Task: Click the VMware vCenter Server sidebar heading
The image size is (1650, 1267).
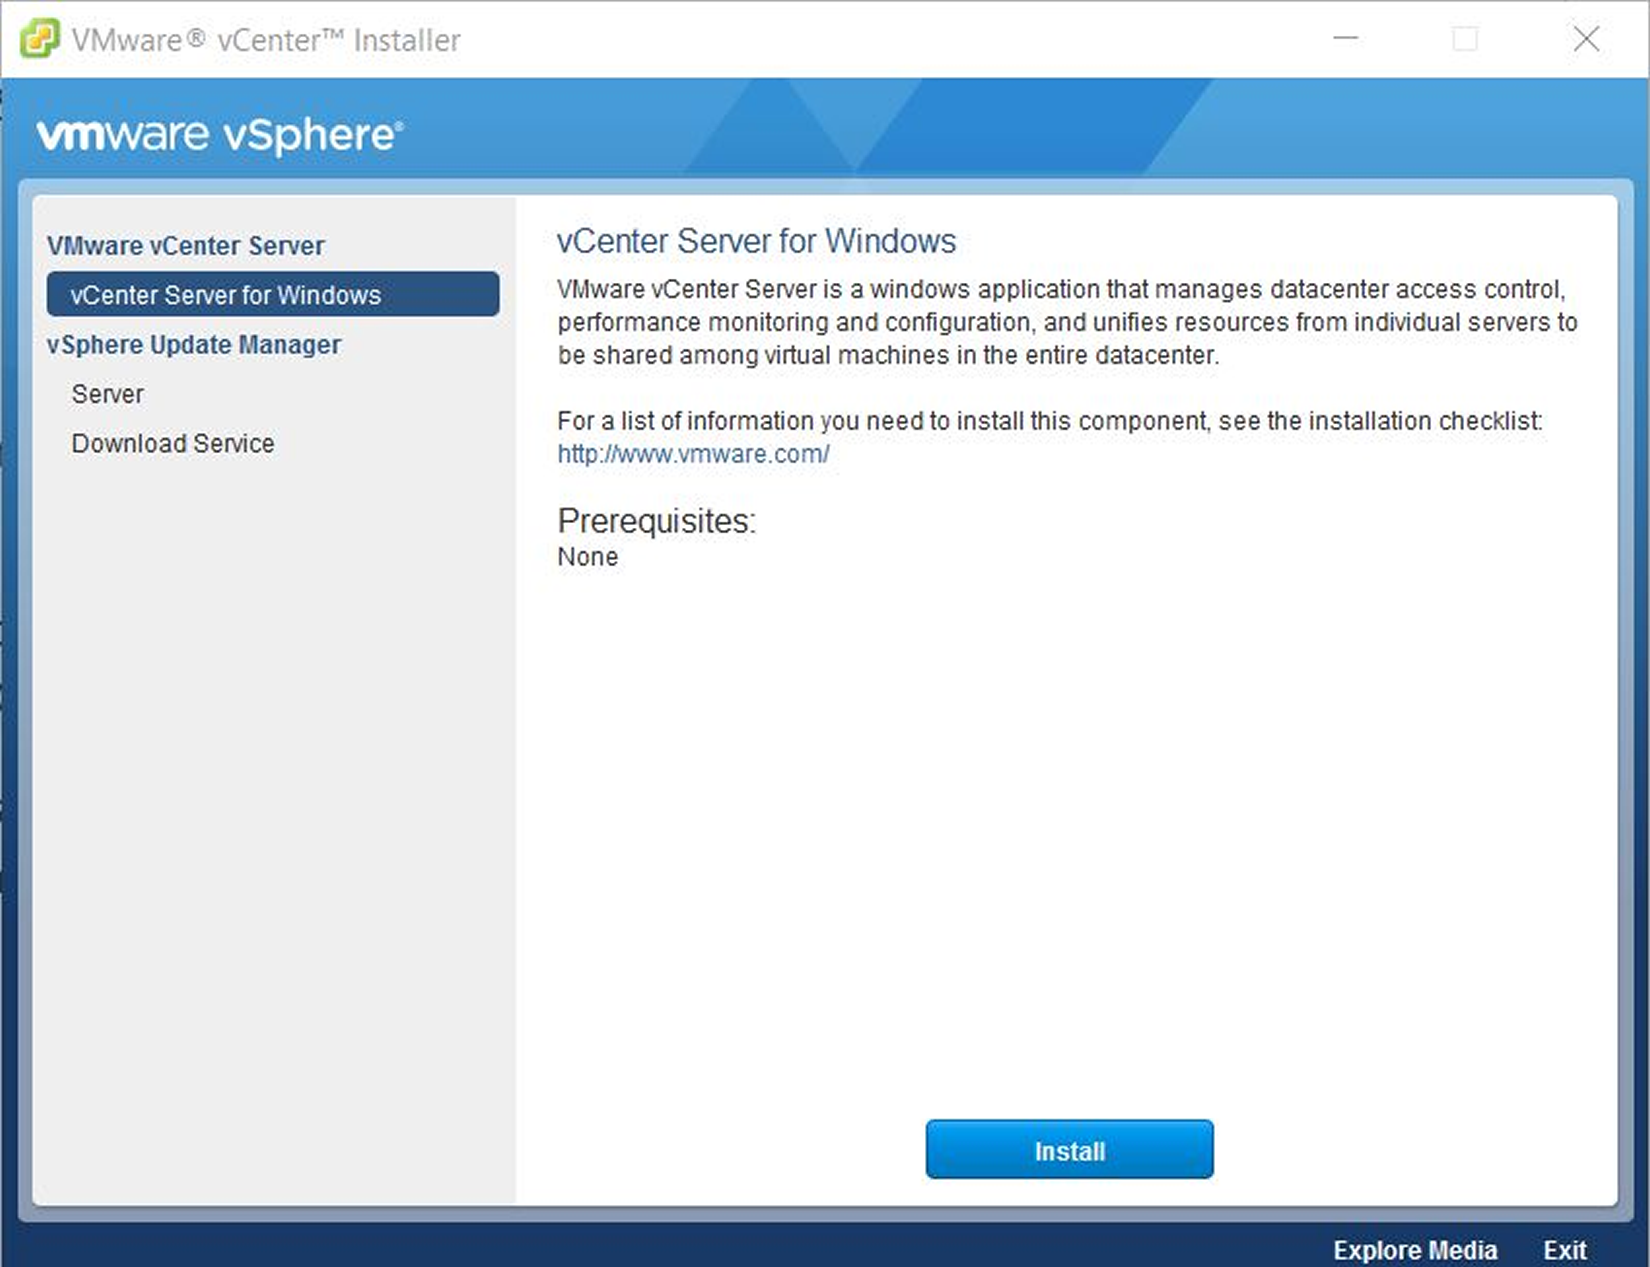Action: 185,245
